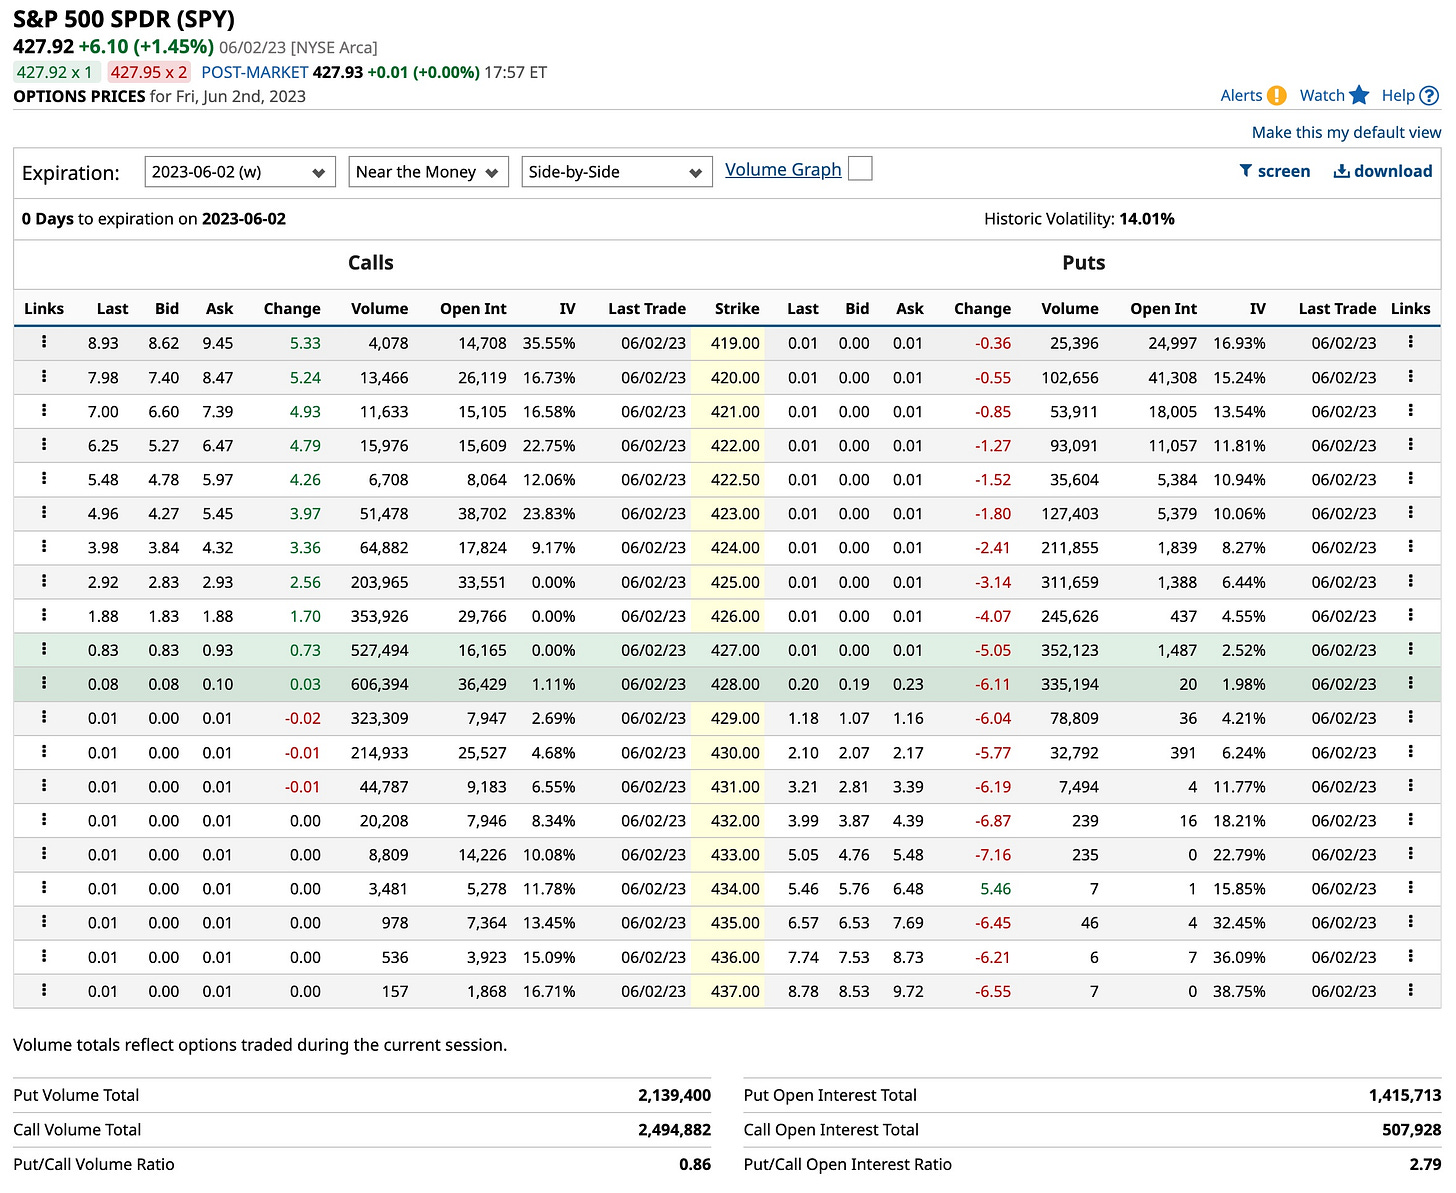
Task: Open the Alerts link
Action: [1241, 95]
